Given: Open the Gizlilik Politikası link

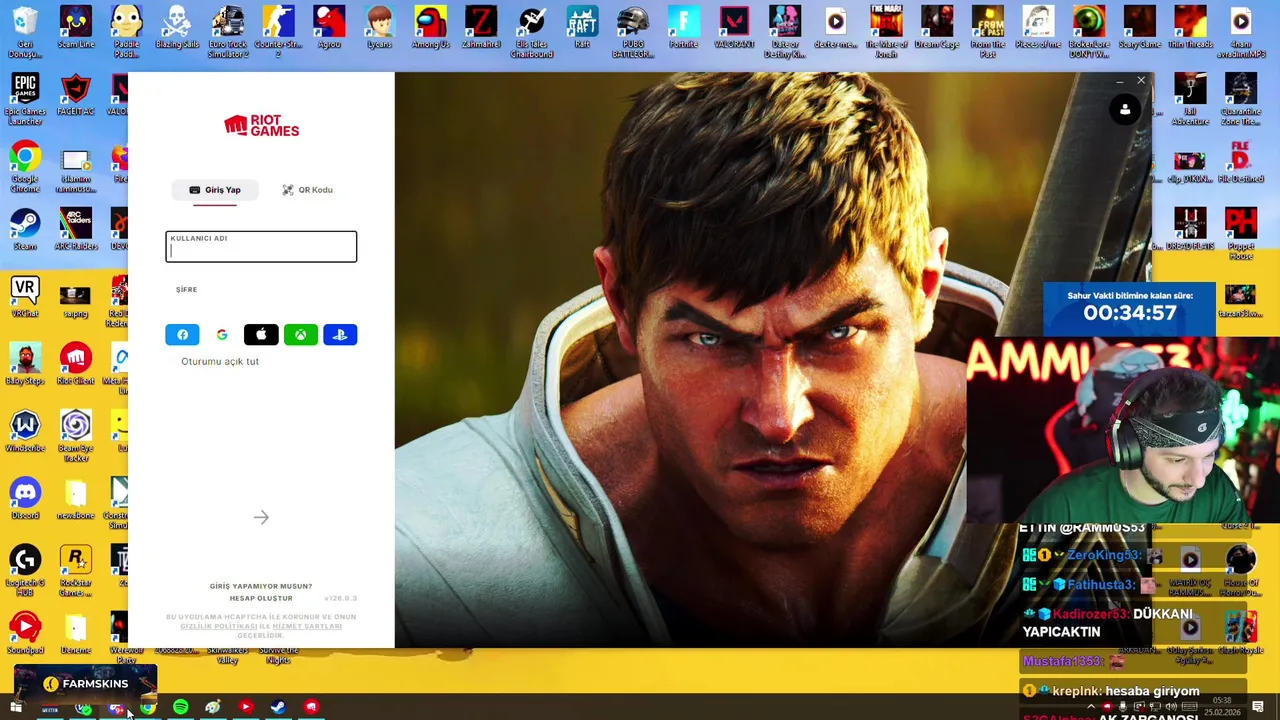Looking at the screenshot, I should pyautogui.click(x=218, y=626).
